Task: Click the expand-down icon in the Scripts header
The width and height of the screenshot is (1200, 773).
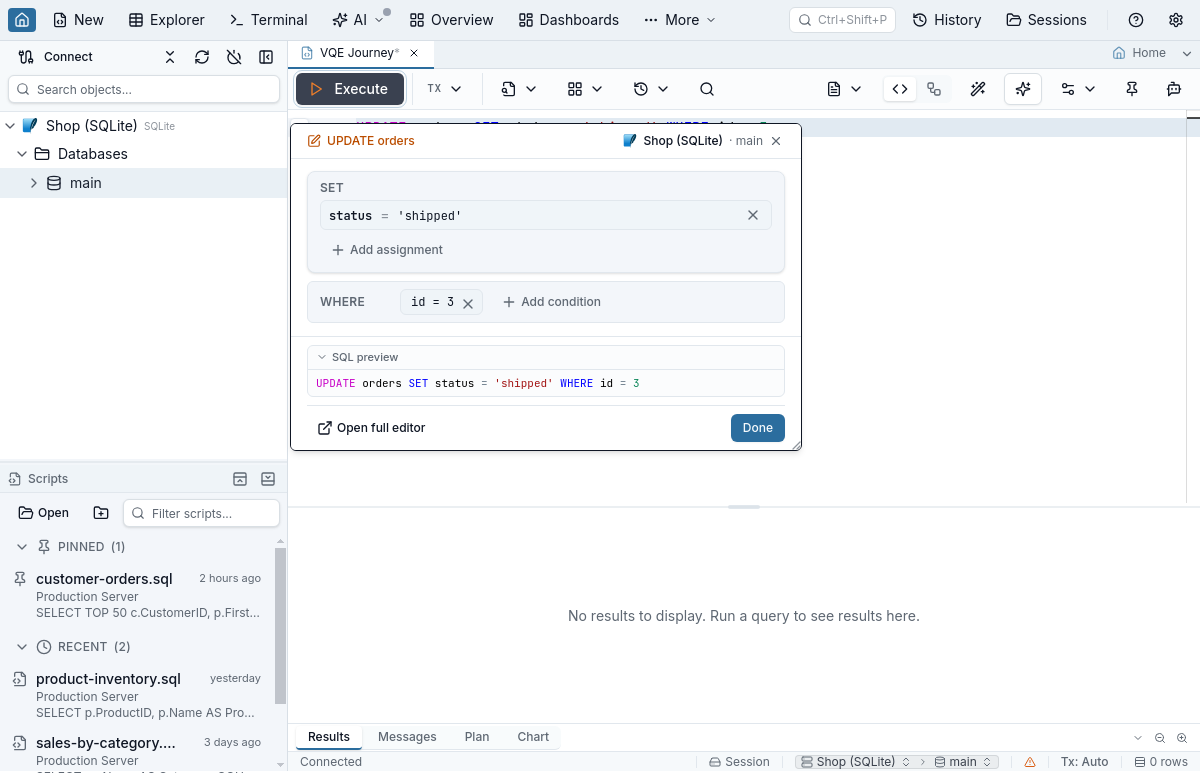Action: click(268, 479)
